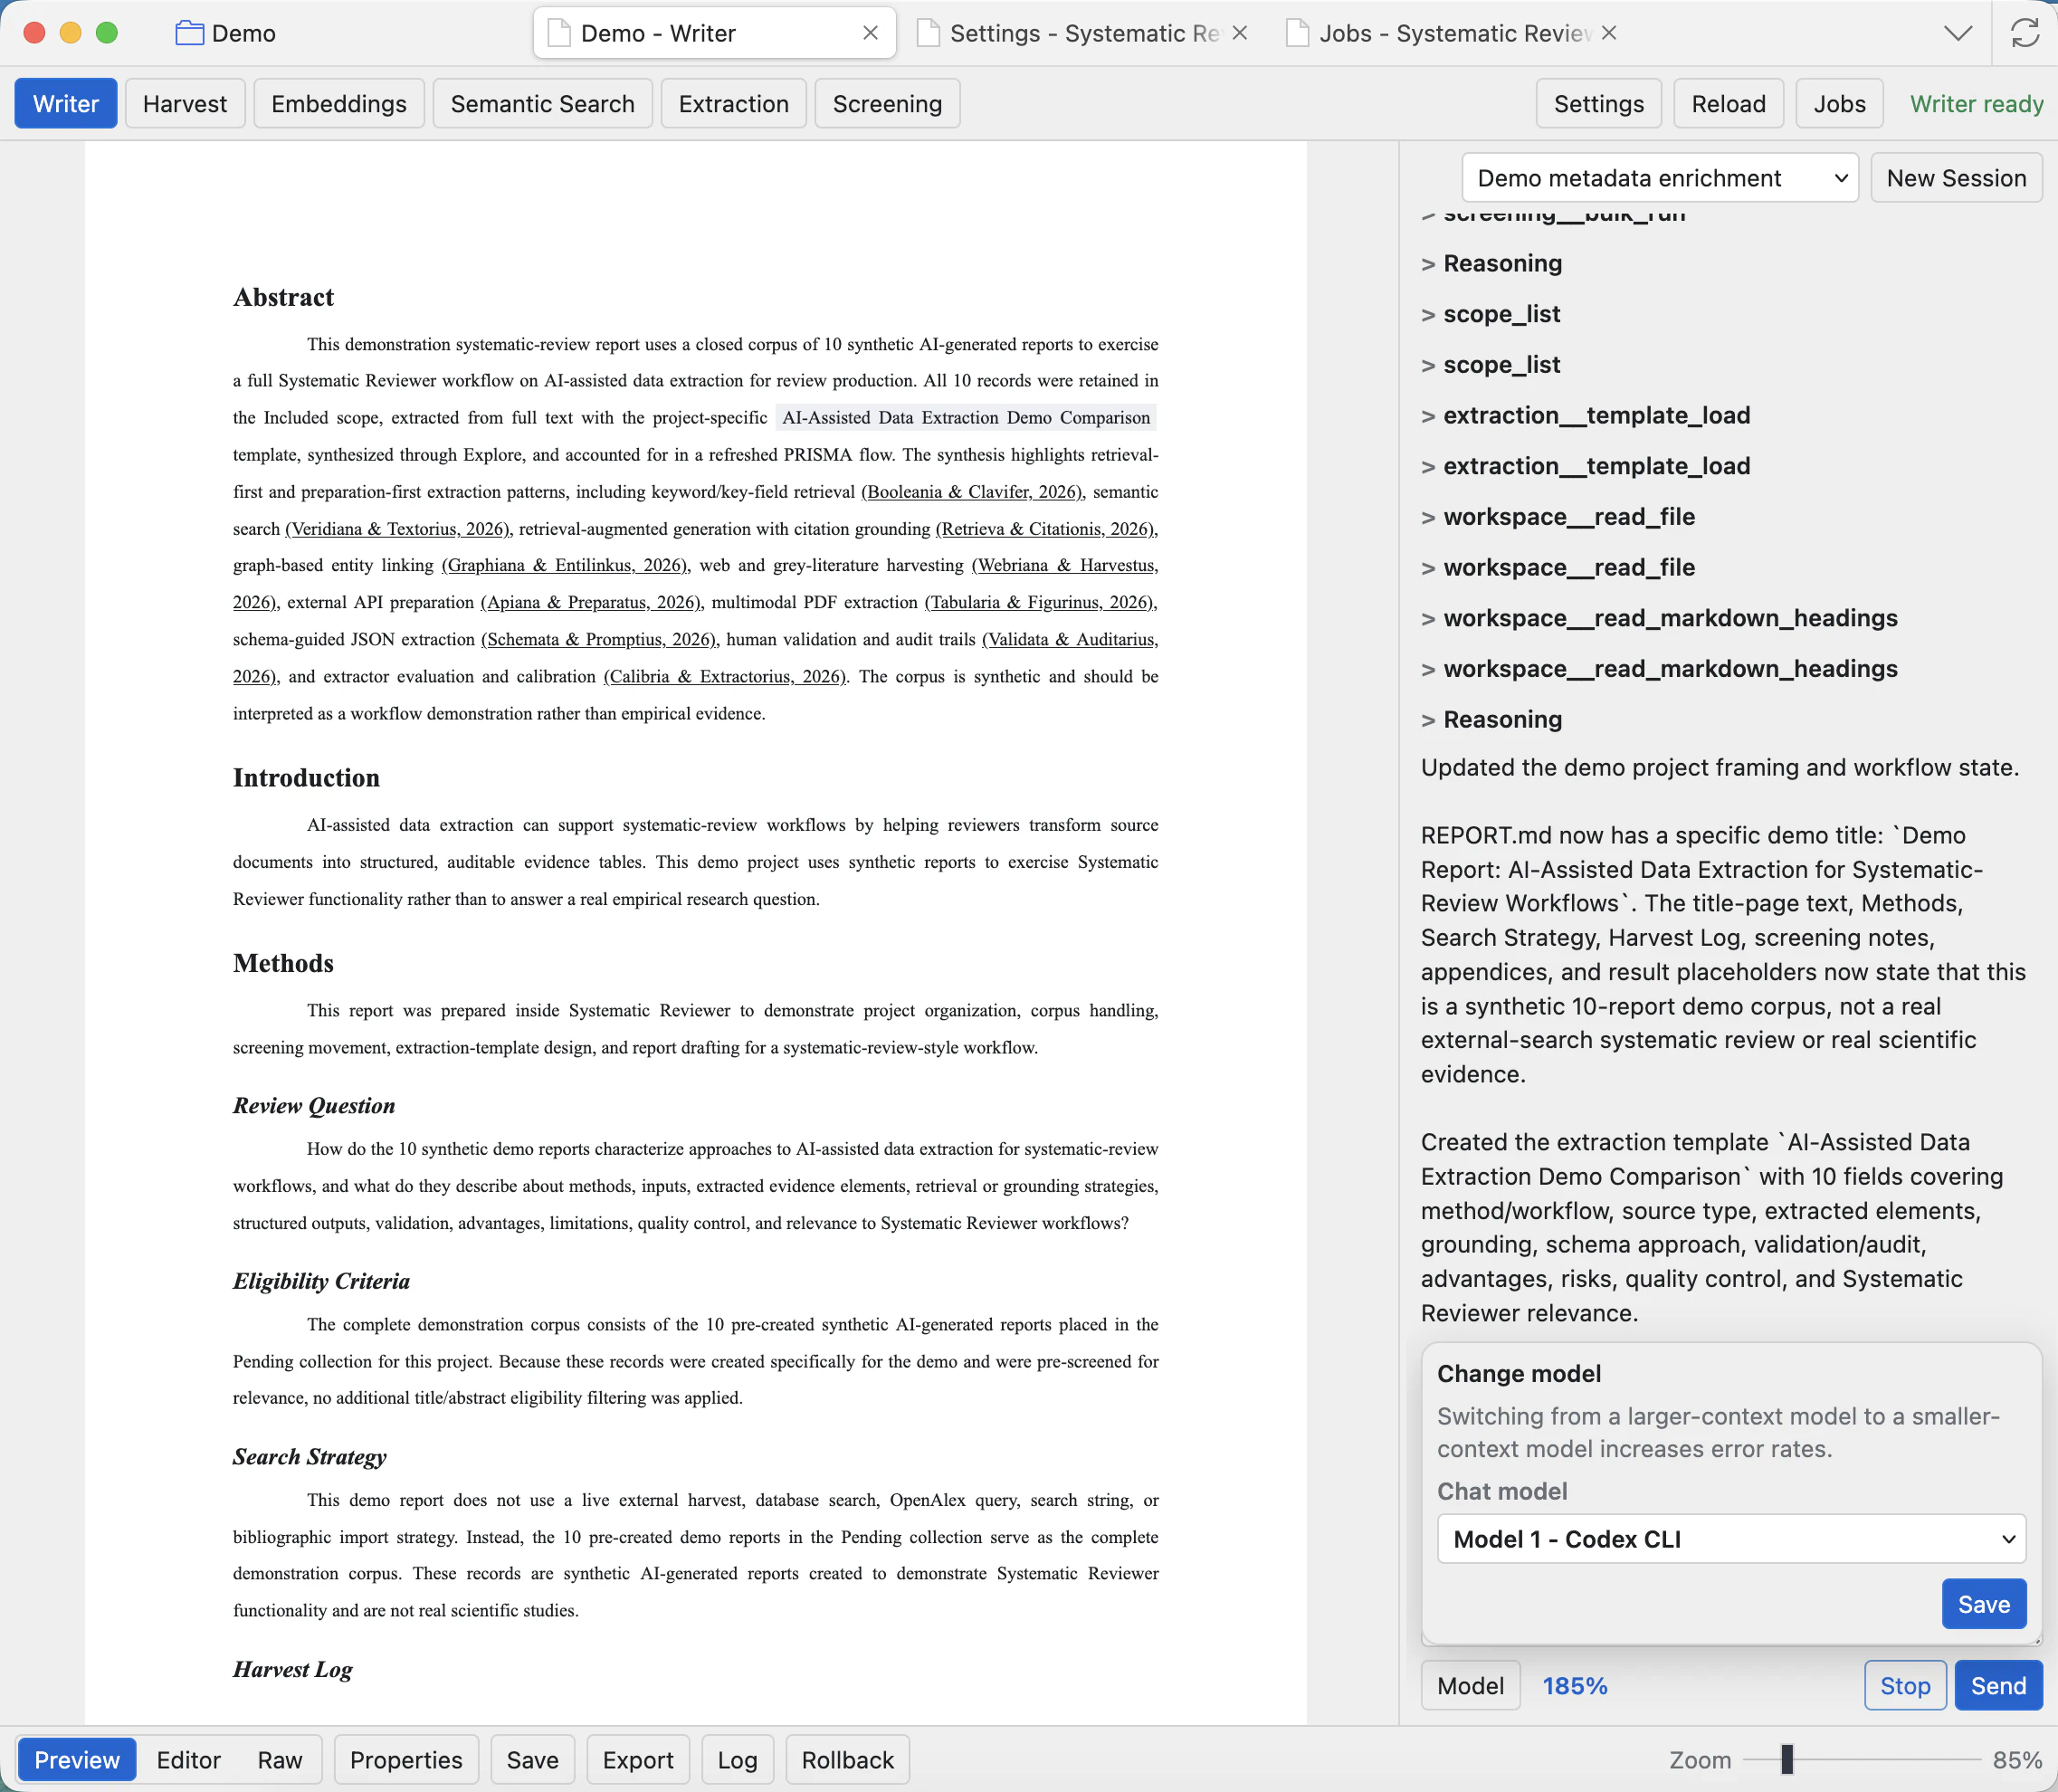Viewport: 2058px width, 1792px height.
Task: Save the chat model change
Action: [x=1984, y=1604]
